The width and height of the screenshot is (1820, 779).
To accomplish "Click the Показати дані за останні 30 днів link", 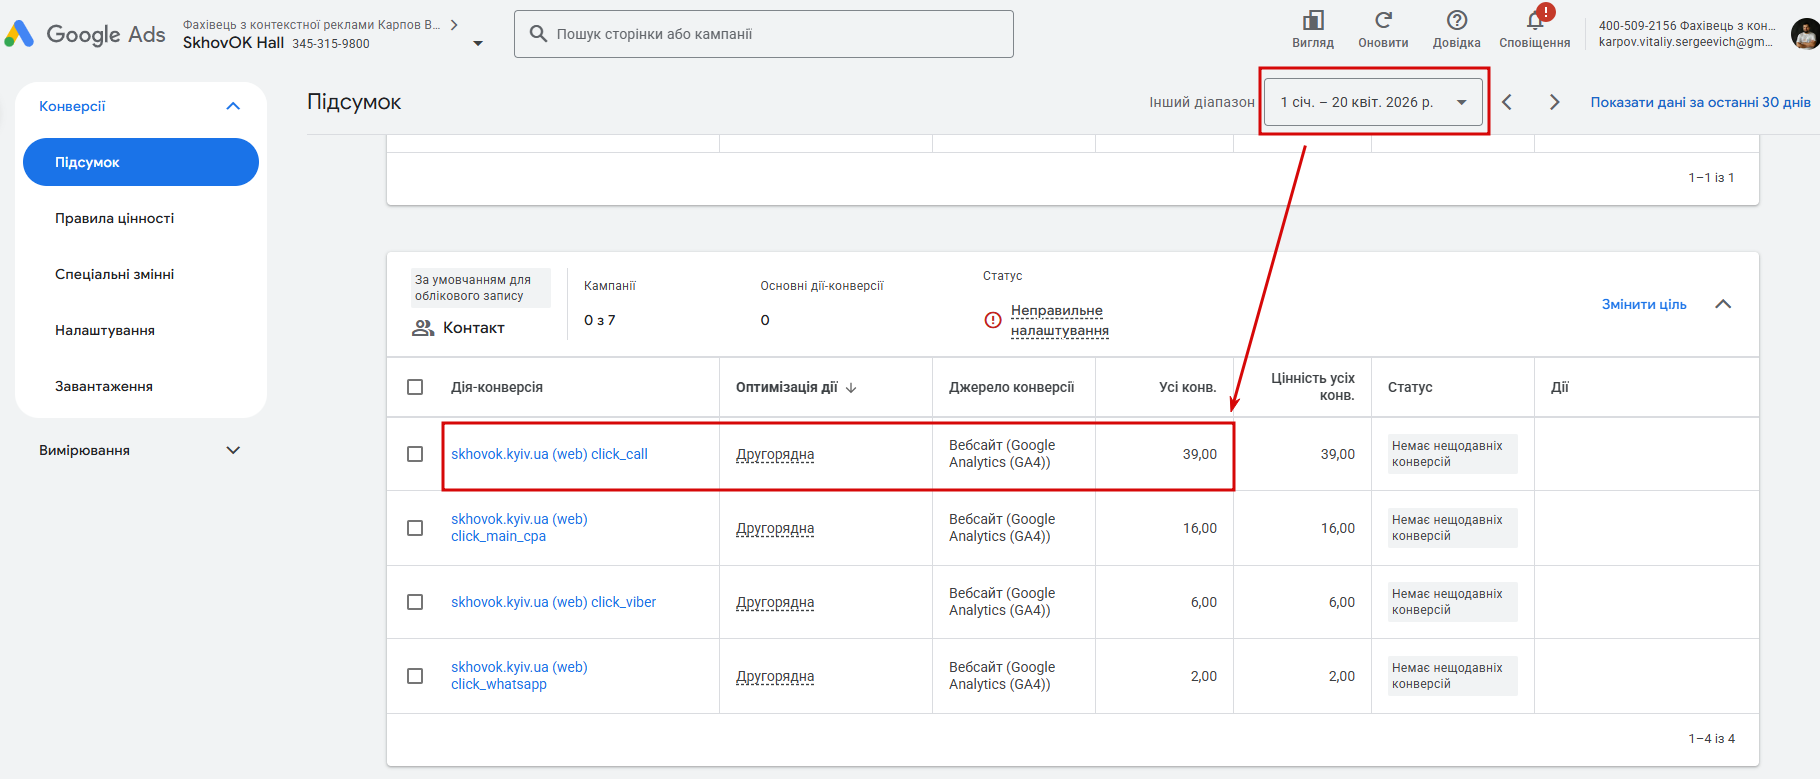I will click(1700, 102).
